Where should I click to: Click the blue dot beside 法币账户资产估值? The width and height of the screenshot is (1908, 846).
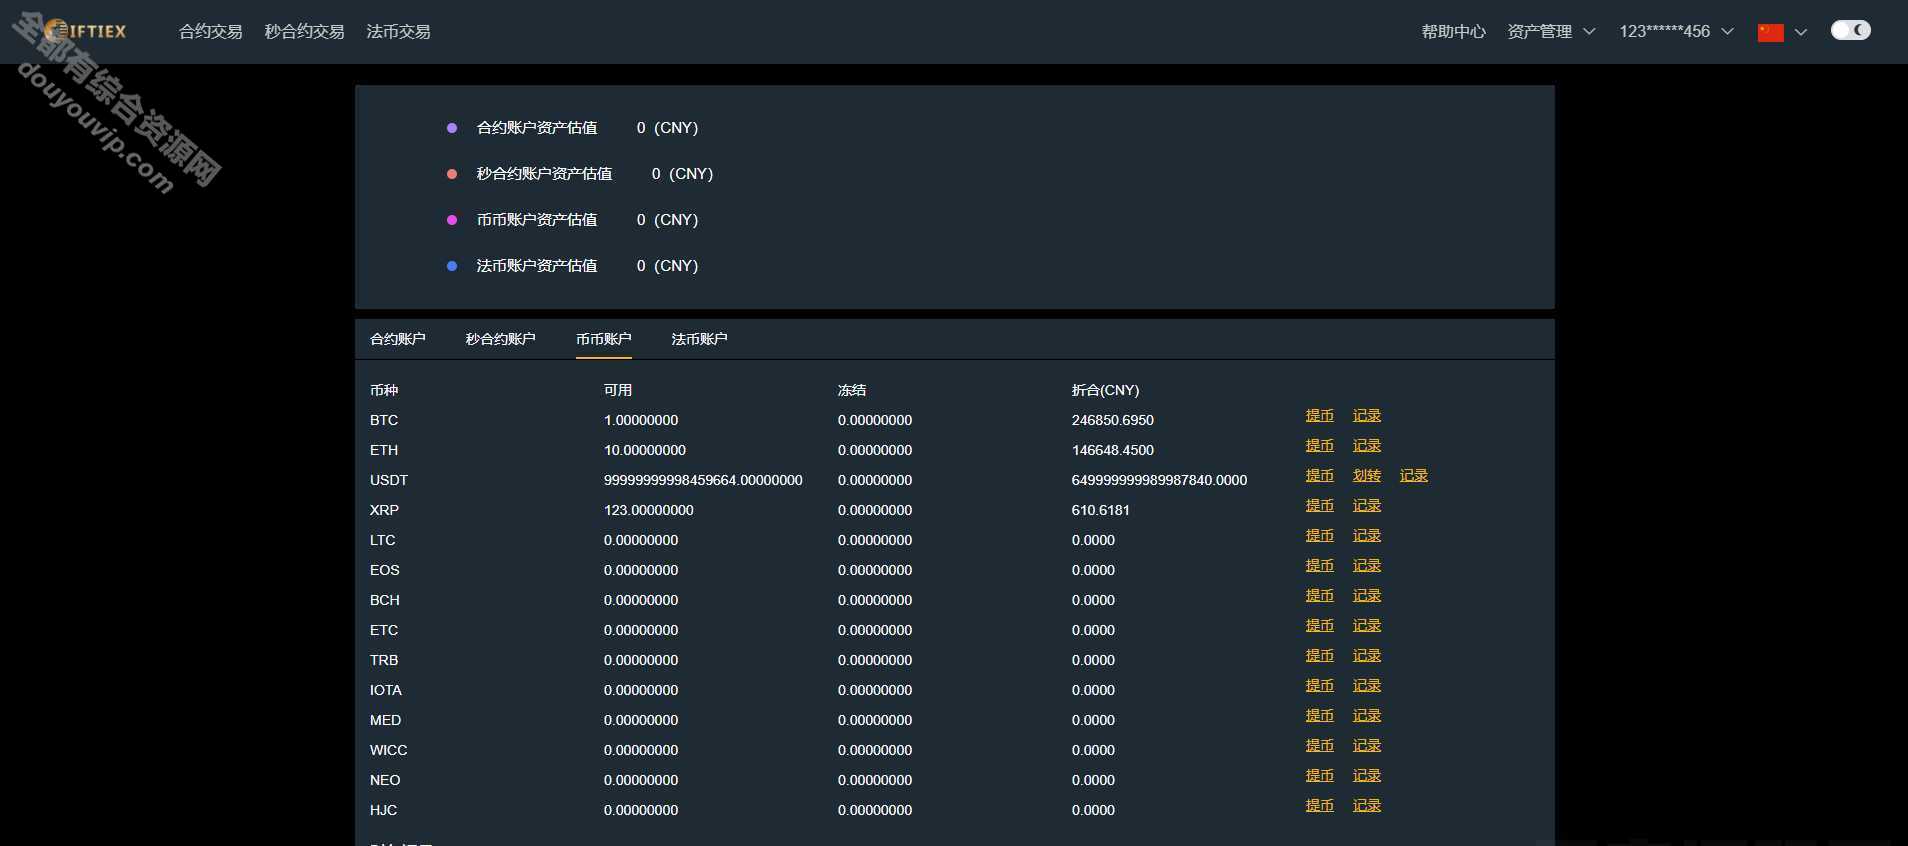pos(452,266)
